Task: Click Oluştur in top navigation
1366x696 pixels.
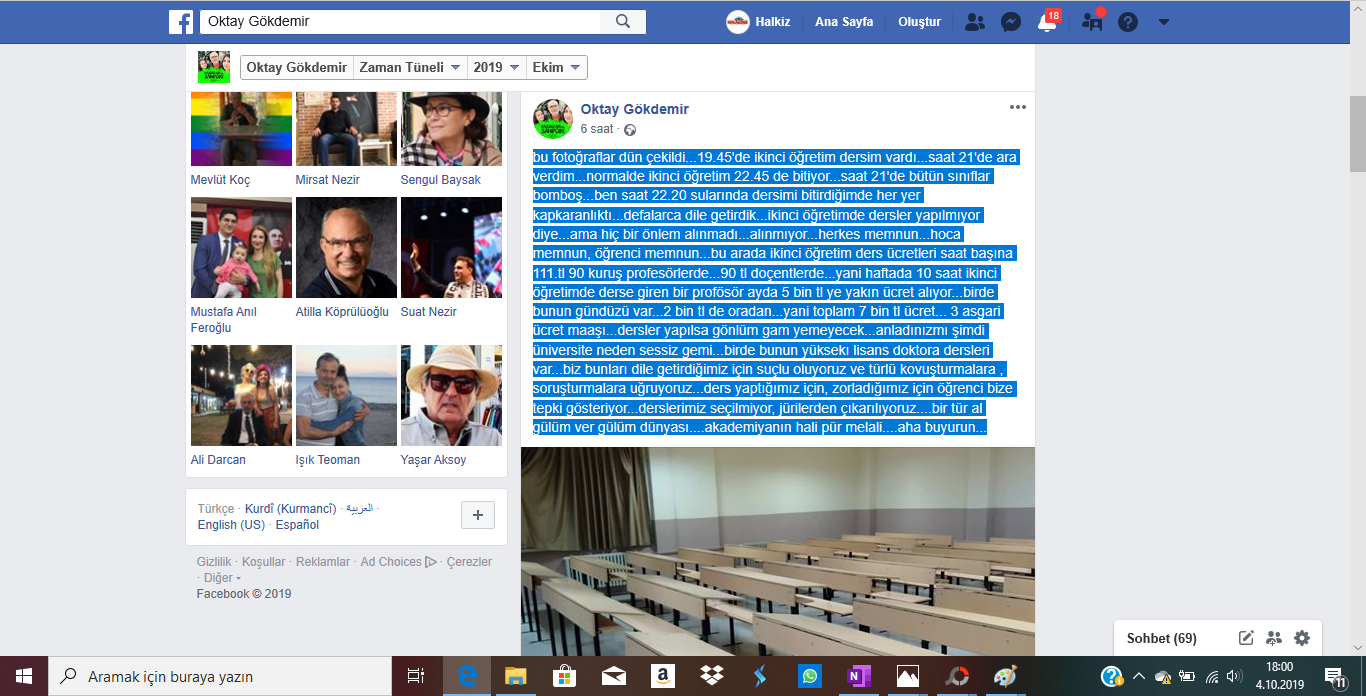Action: pos(919,22)
